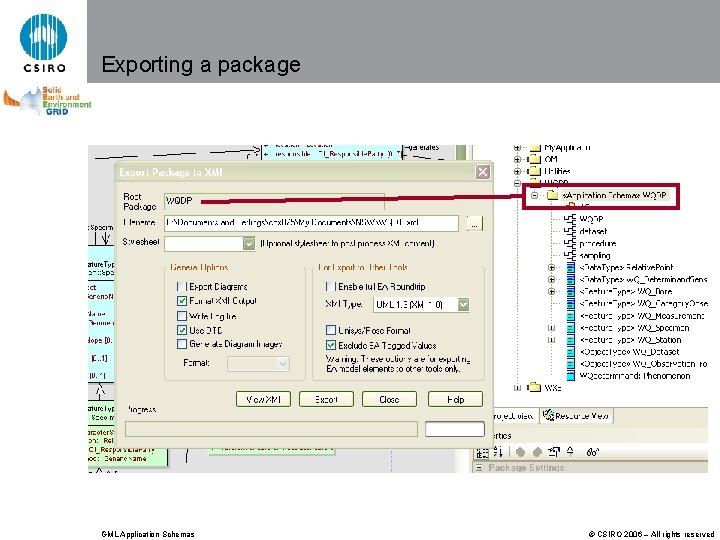
Task: Select the WQDeterminand Phenomenon element icon
Action: click(x=571, y=376)
